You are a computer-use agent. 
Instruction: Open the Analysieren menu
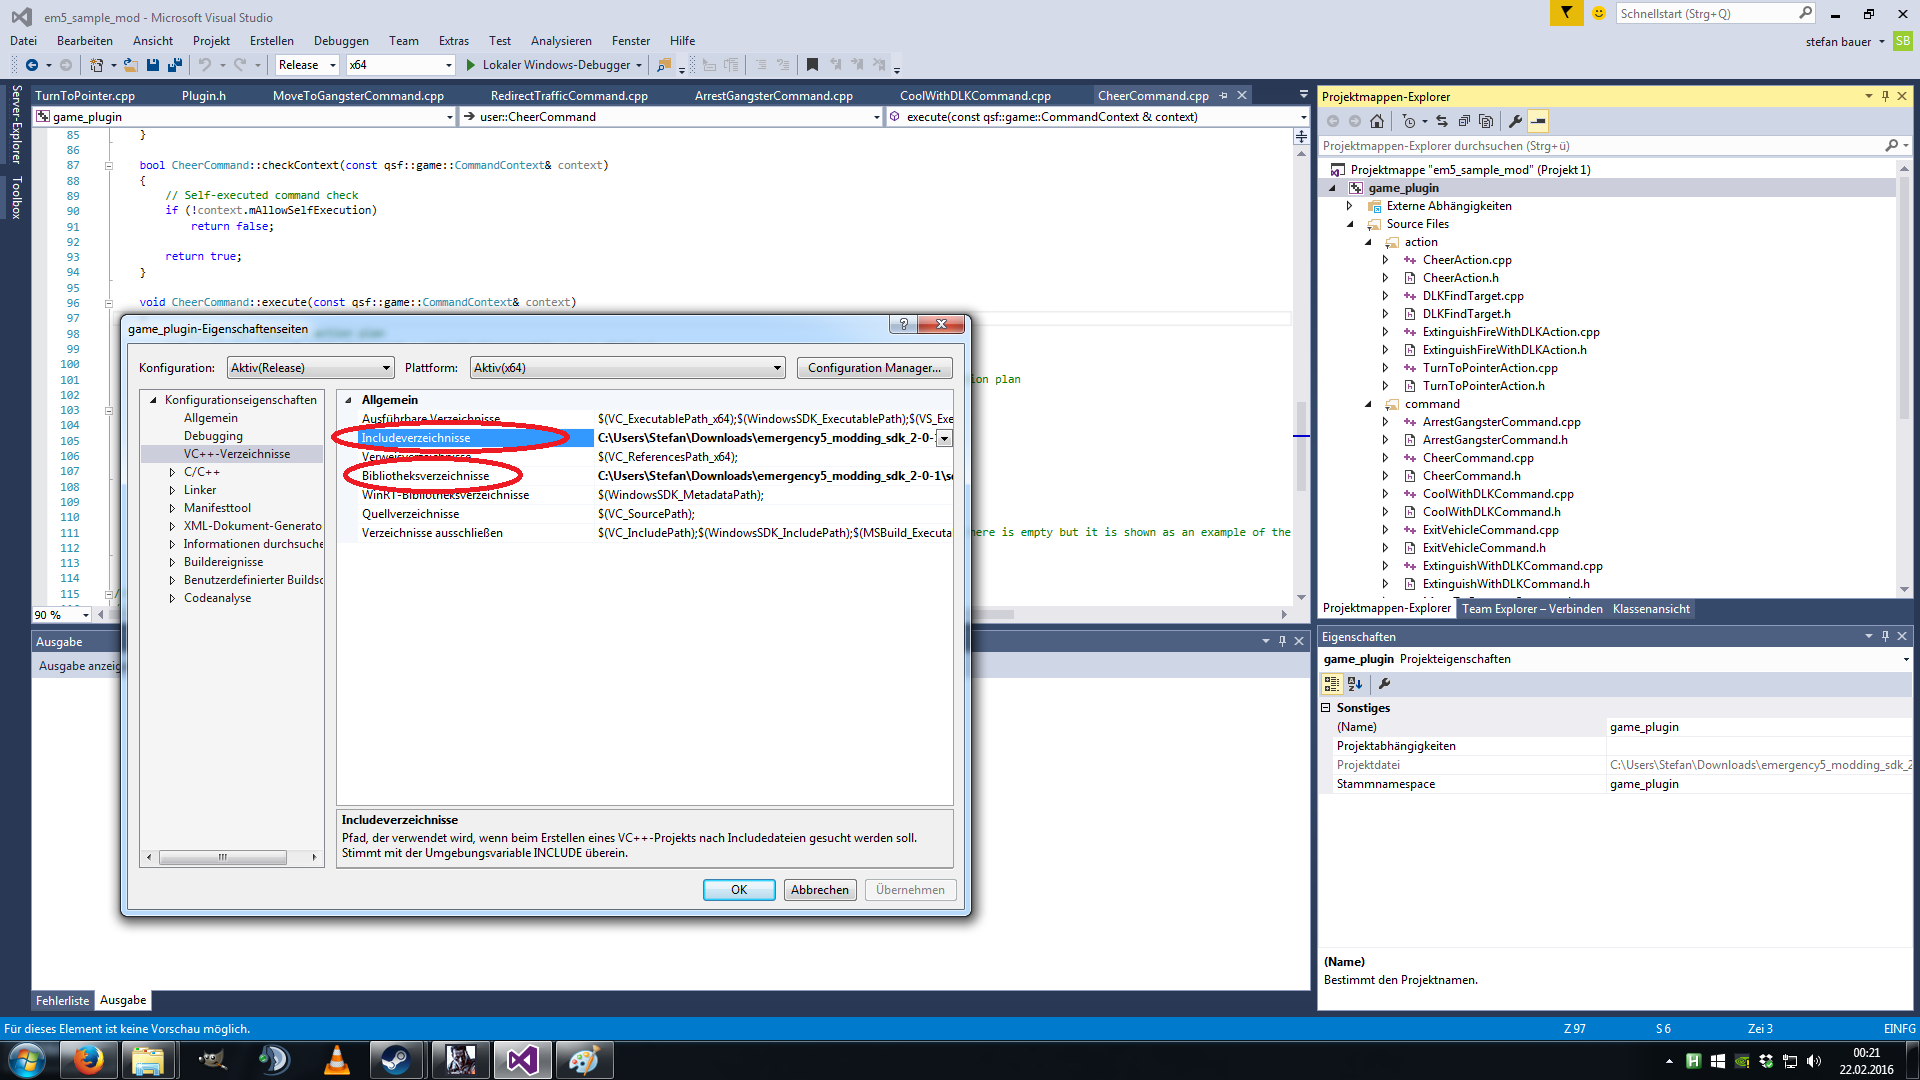pos(561,41)
